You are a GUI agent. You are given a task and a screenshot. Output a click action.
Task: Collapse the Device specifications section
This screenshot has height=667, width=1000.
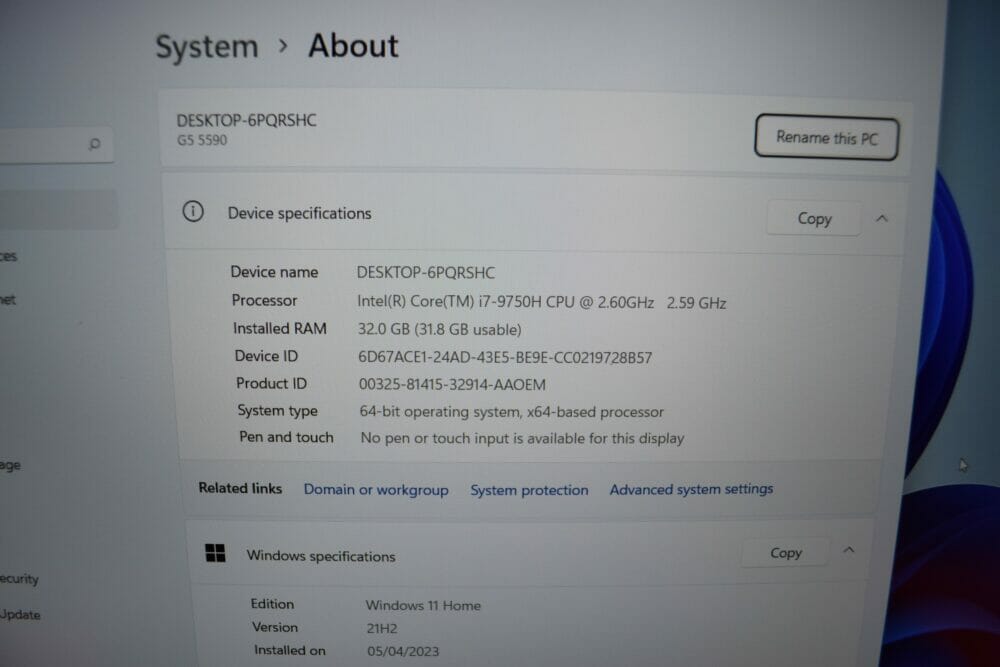pyautogui.click(x=882, y=218)
